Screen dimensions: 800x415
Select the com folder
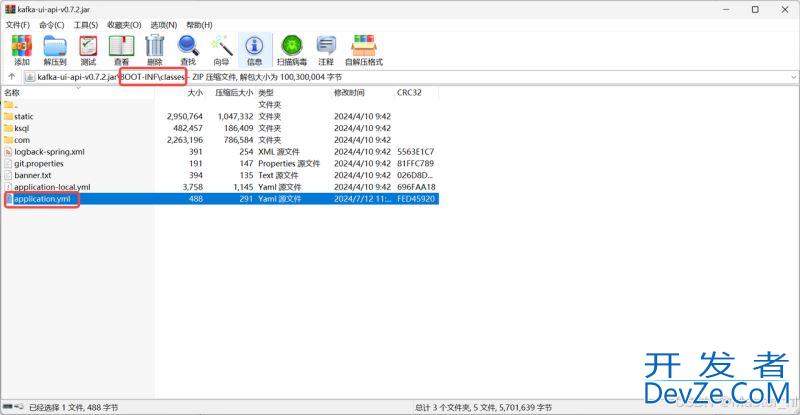220,140
